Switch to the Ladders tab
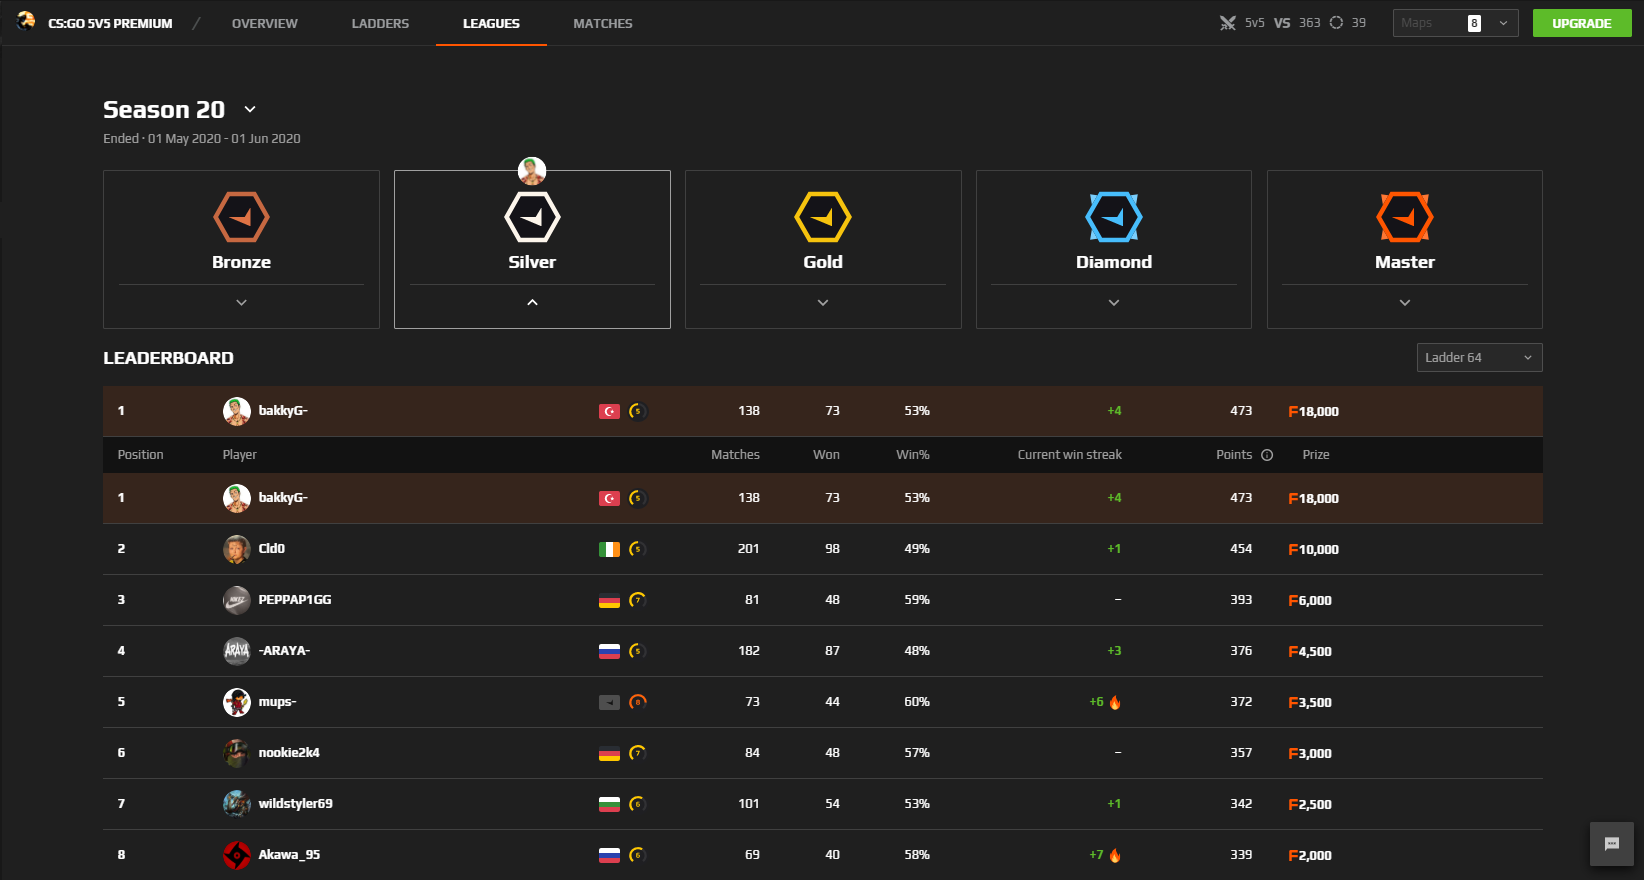 (380, 23)
